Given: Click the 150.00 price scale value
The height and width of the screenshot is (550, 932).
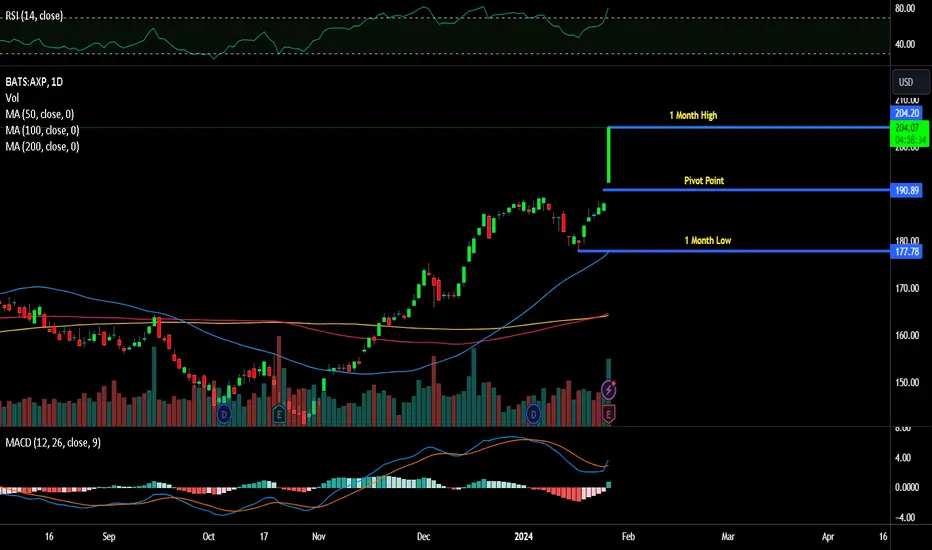Looking at the screenshot, I should pyautogui.click(x=907, y=382).
